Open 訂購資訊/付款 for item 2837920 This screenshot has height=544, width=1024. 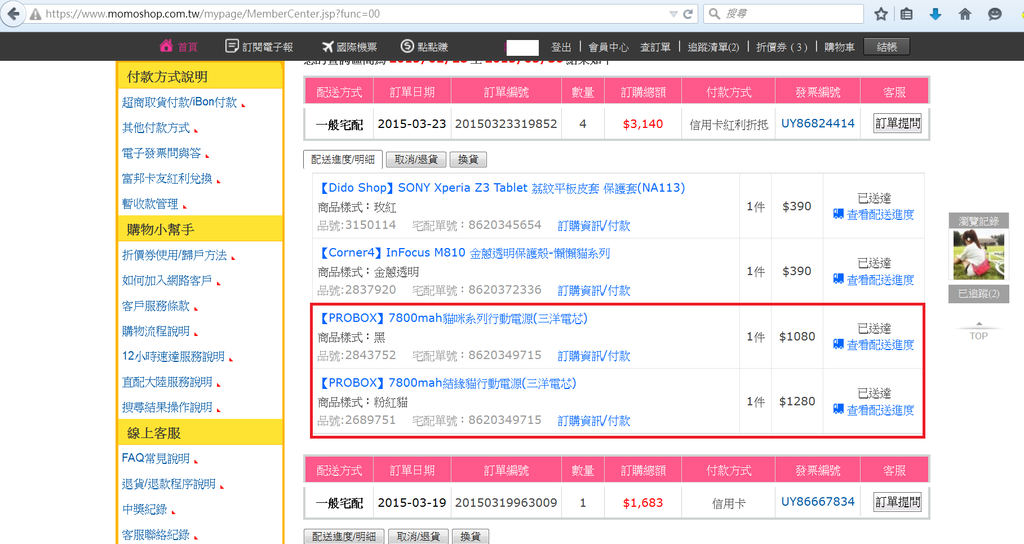click(594, 291)
